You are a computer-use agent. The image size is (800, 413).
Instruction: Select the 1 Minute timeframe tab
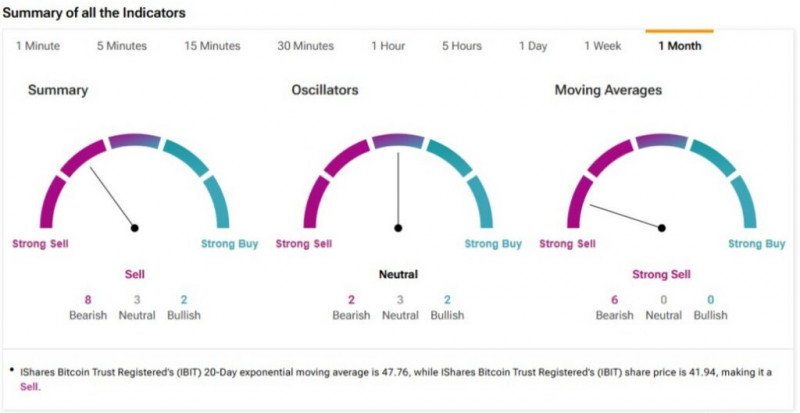coord(38,46)
